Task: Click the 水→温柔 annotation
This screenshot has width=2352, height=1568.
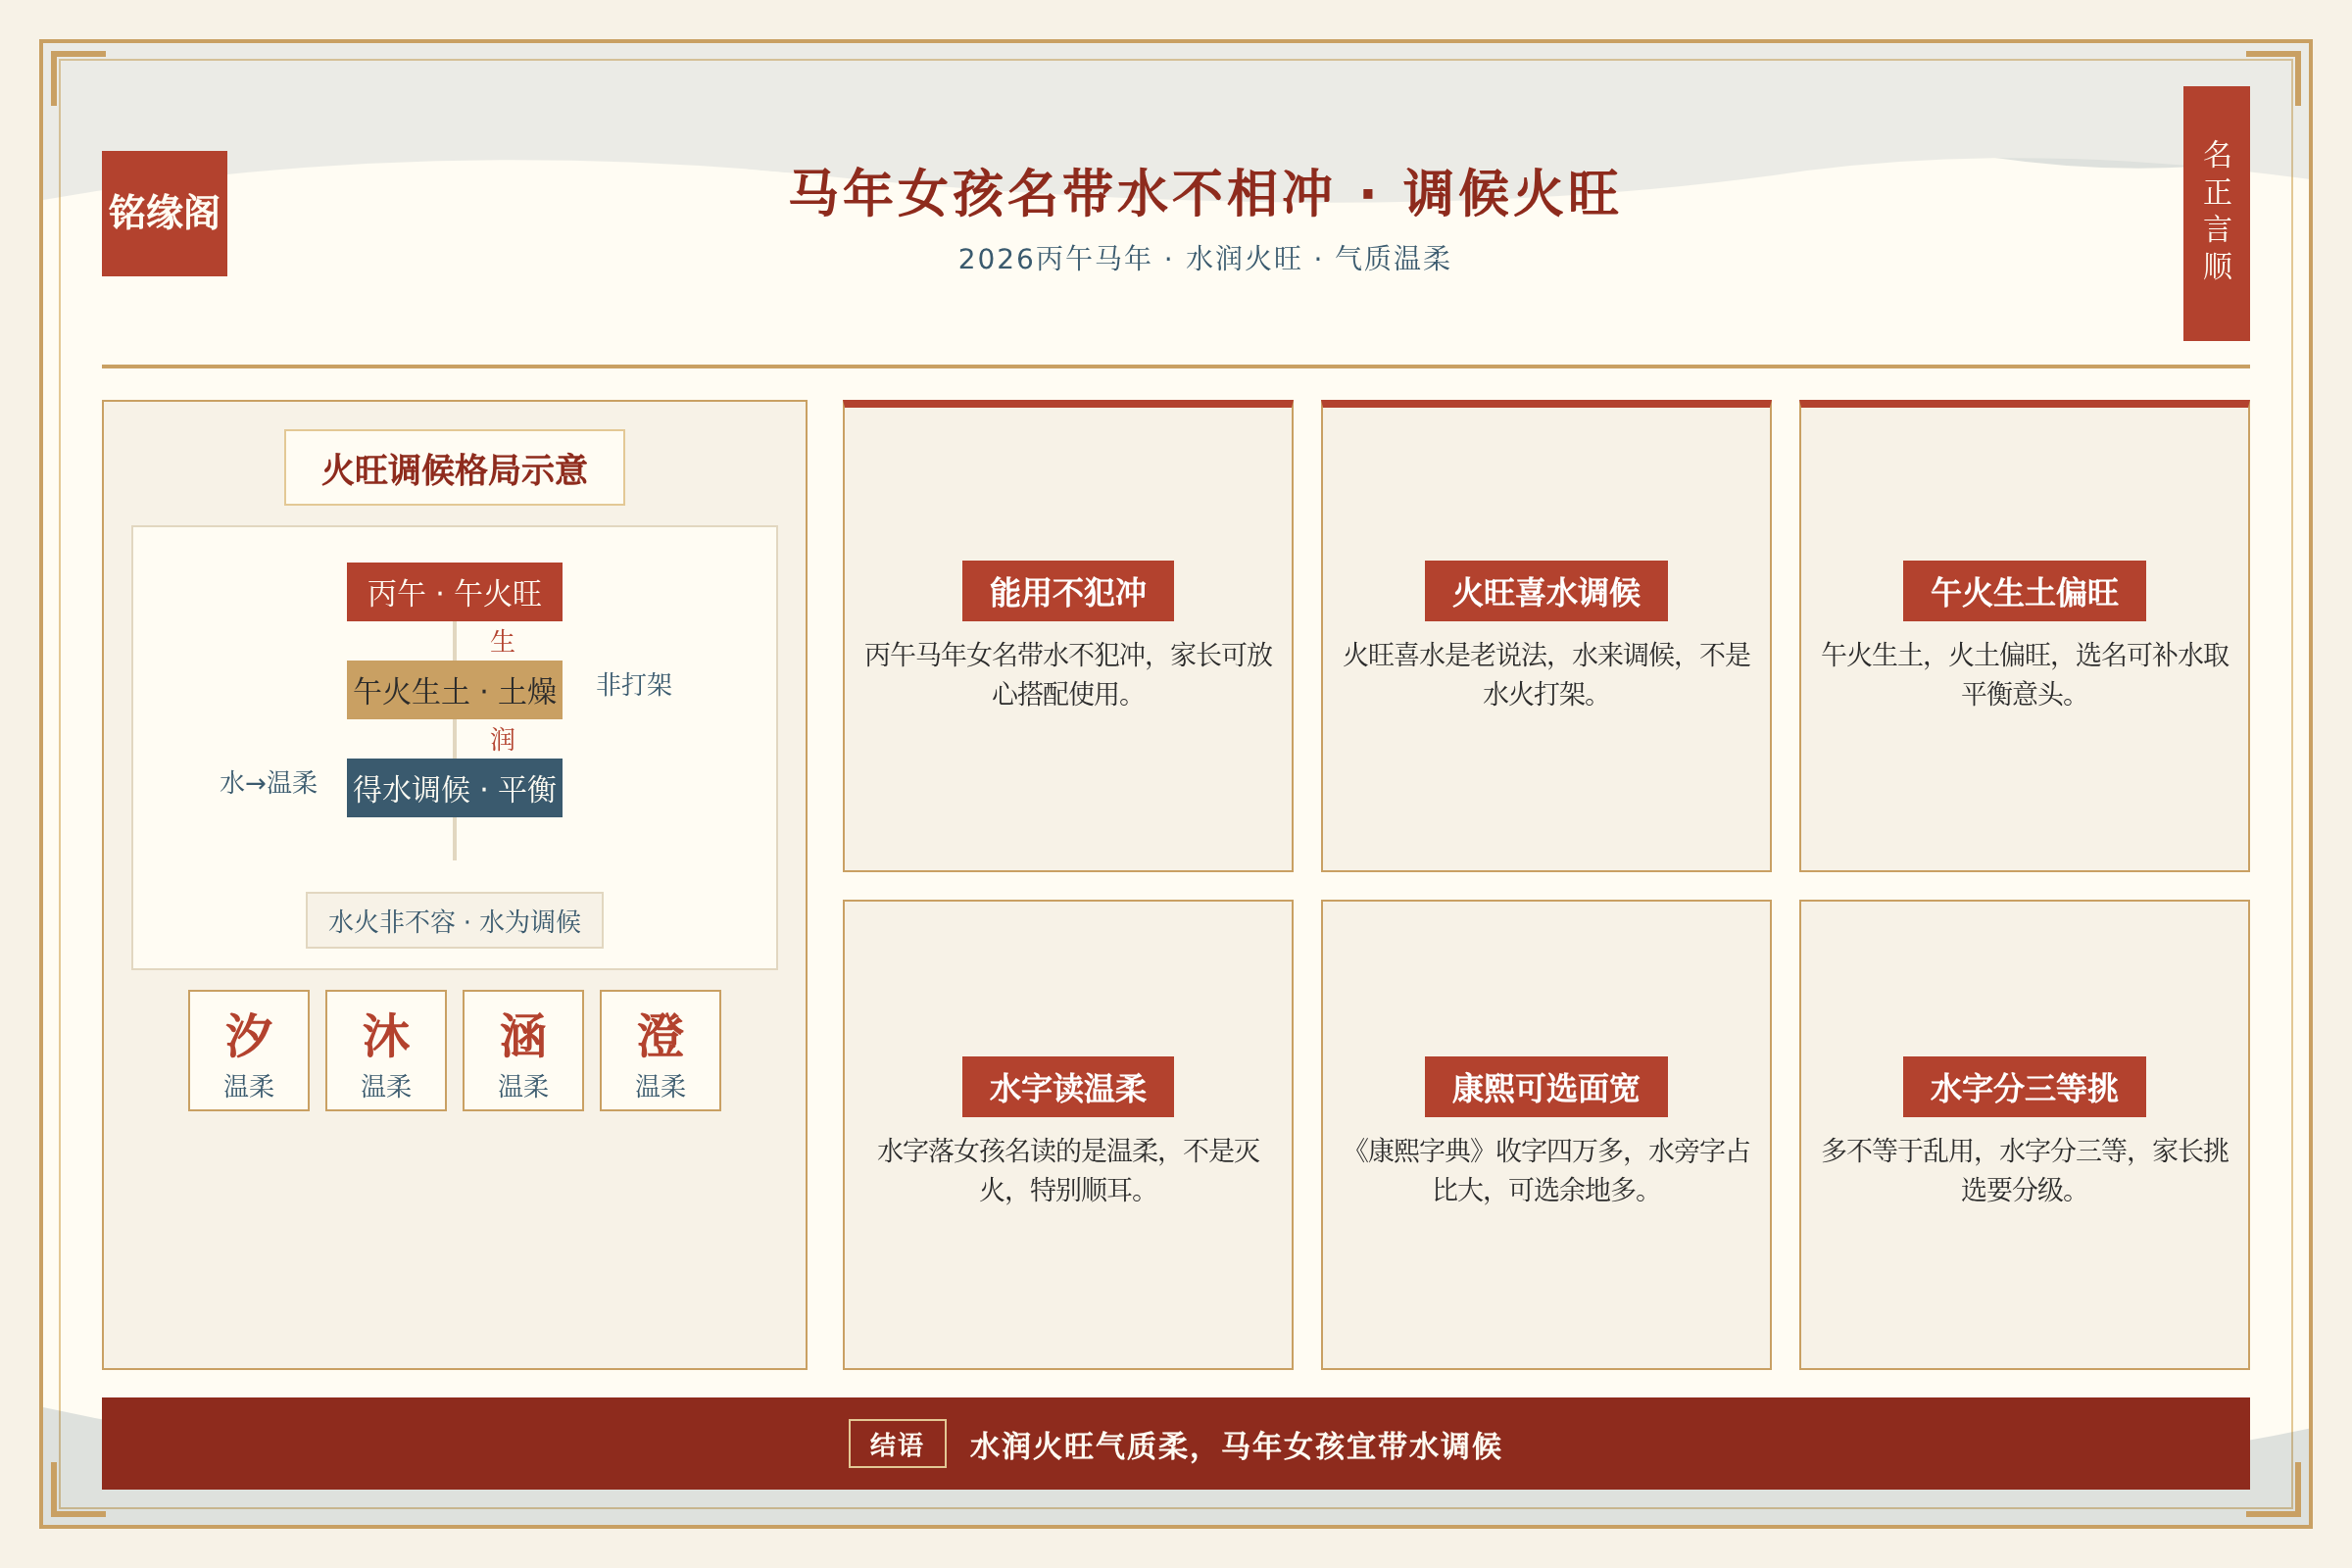Action: [269, 782]
